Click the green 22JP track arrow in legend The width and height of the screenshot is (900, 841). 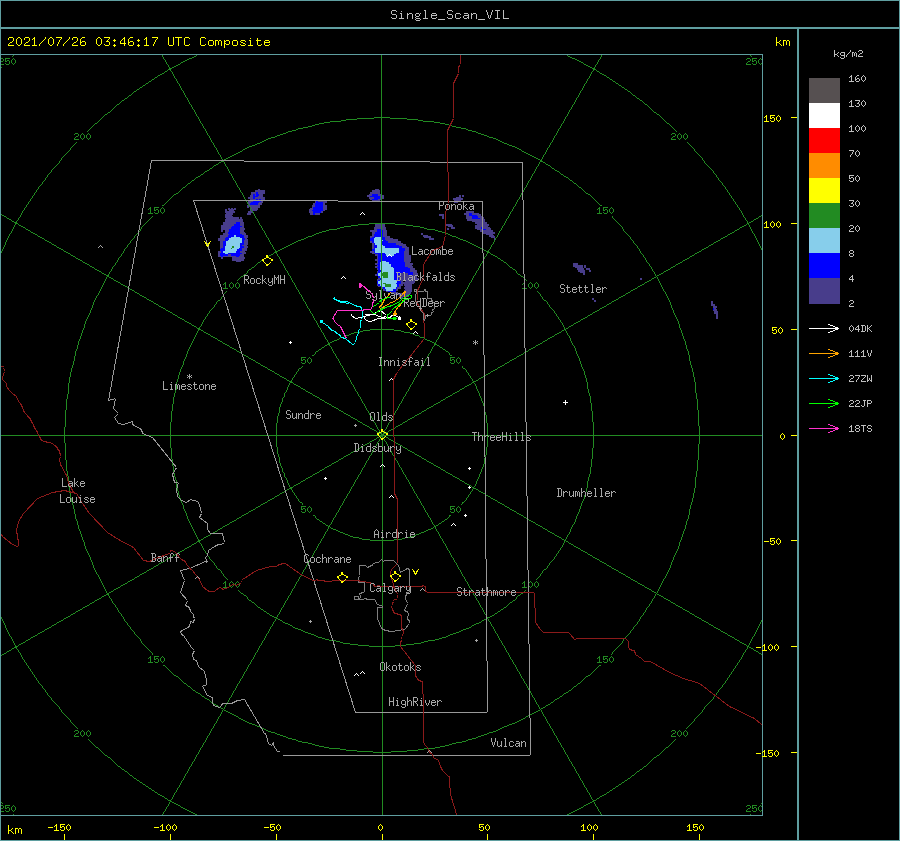point(824,404)
